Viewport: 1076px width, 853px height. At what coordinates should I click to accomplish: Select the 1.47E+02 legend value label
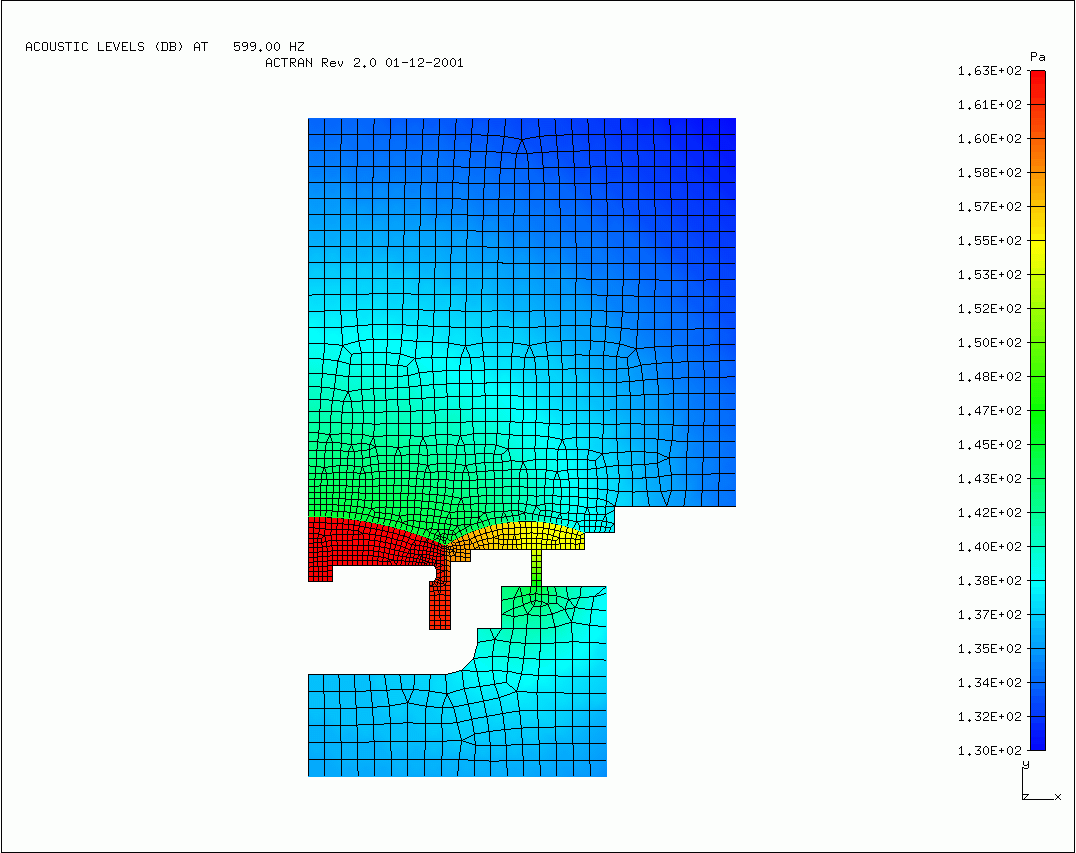[989, 410]
